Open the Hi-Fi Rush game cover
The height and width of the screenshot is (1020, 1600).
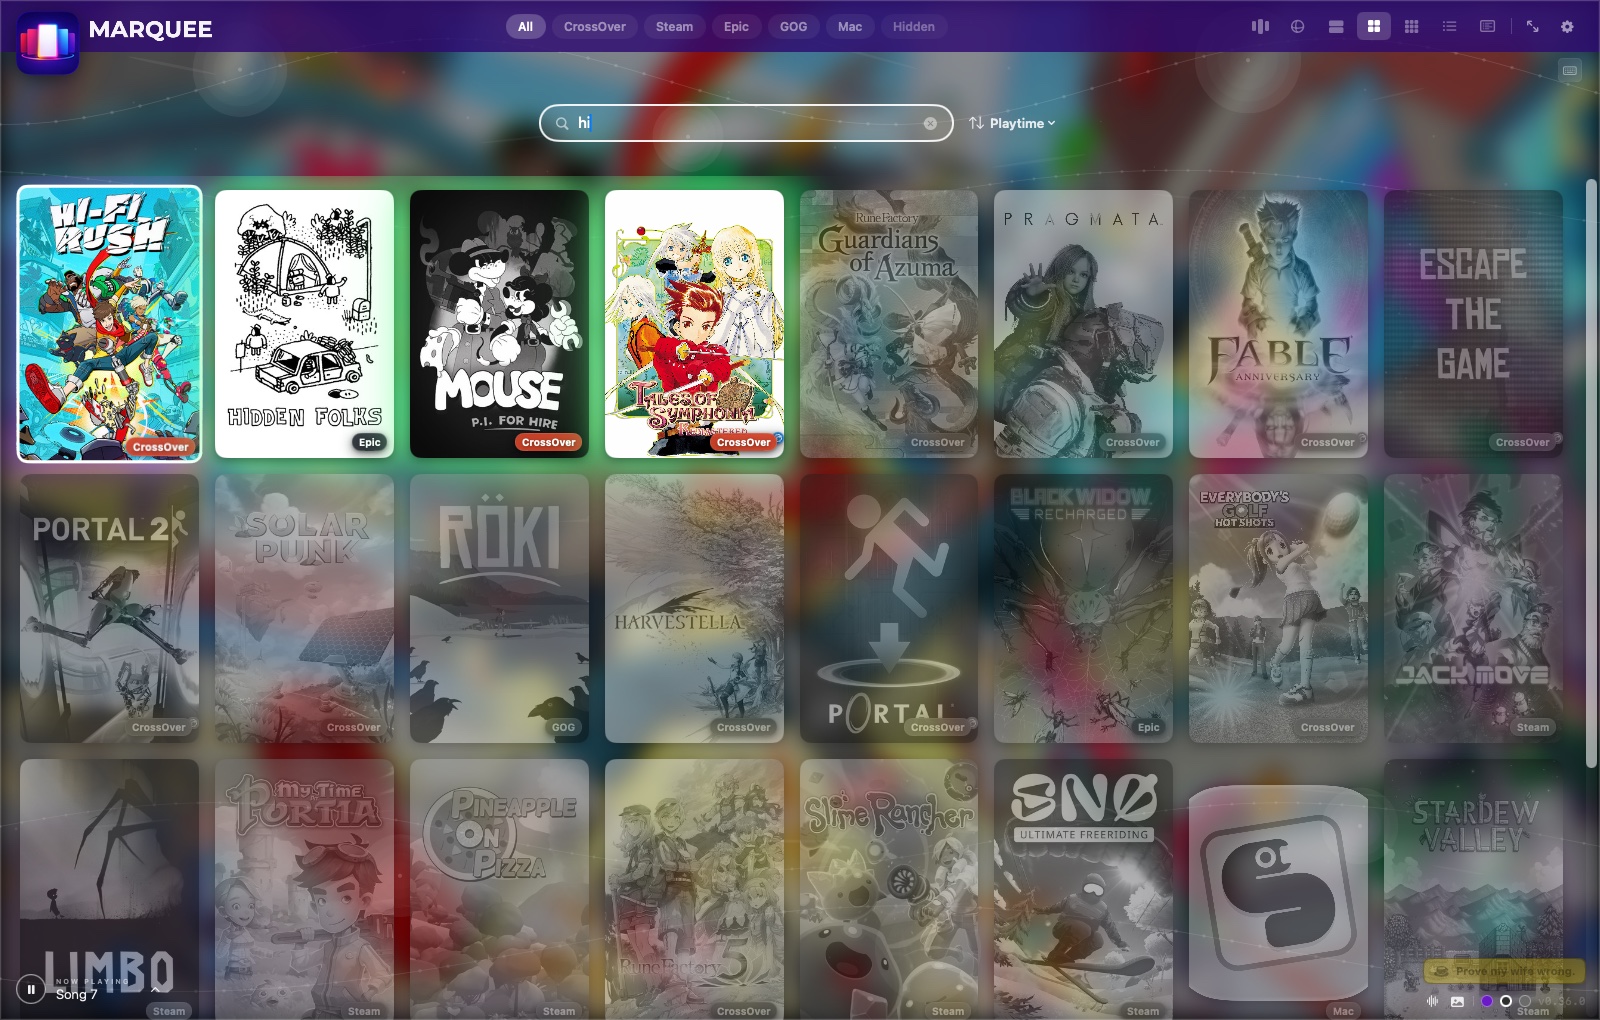pyautogui.click(x=109, y=324)
